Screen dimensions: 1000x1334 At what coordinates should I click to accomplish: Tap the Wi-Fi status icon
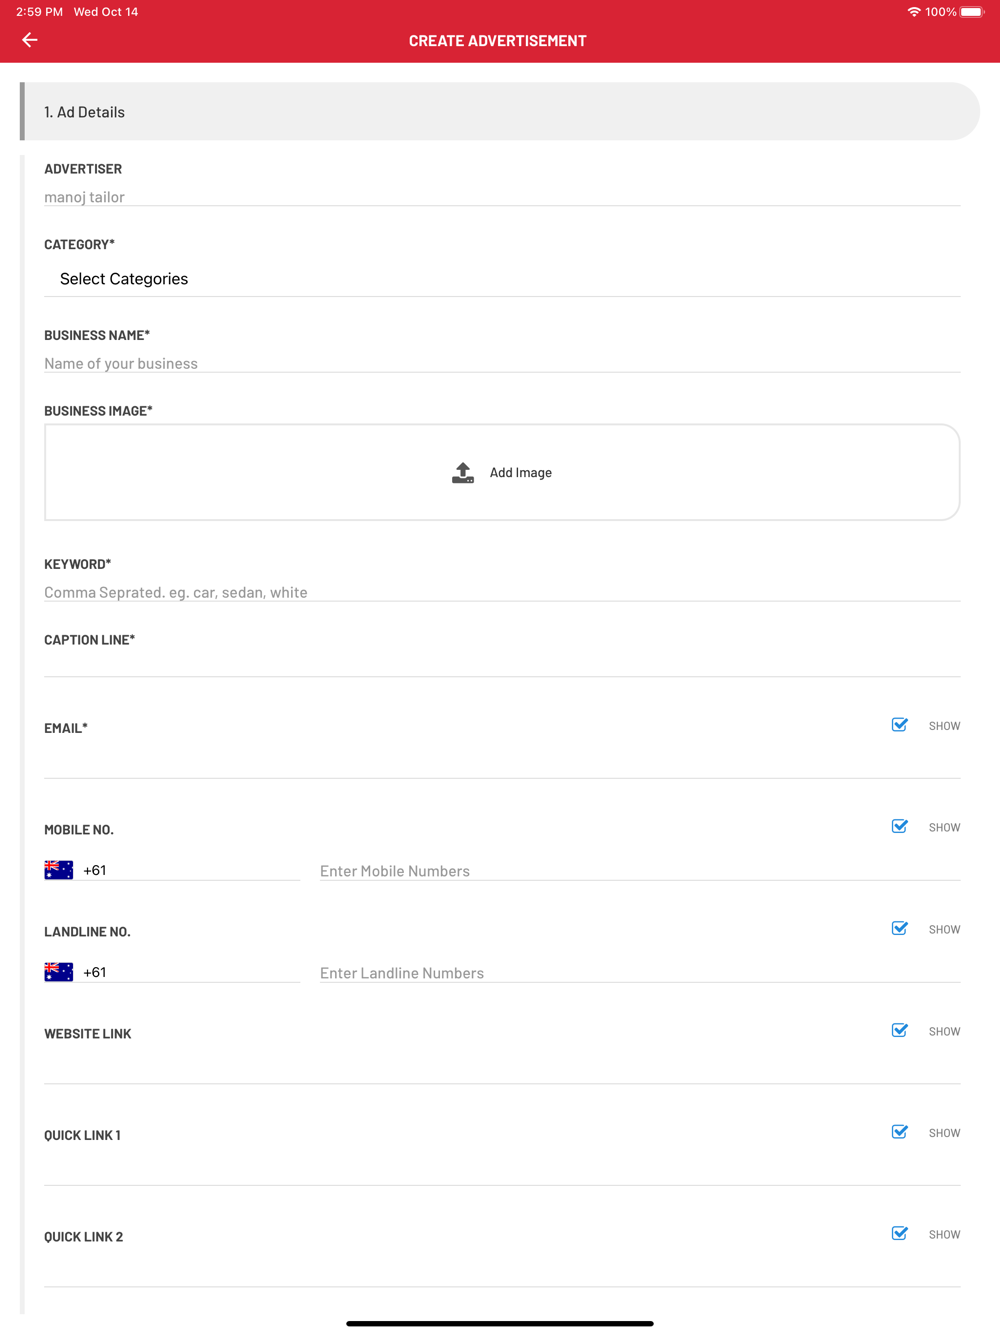(914, 12)
